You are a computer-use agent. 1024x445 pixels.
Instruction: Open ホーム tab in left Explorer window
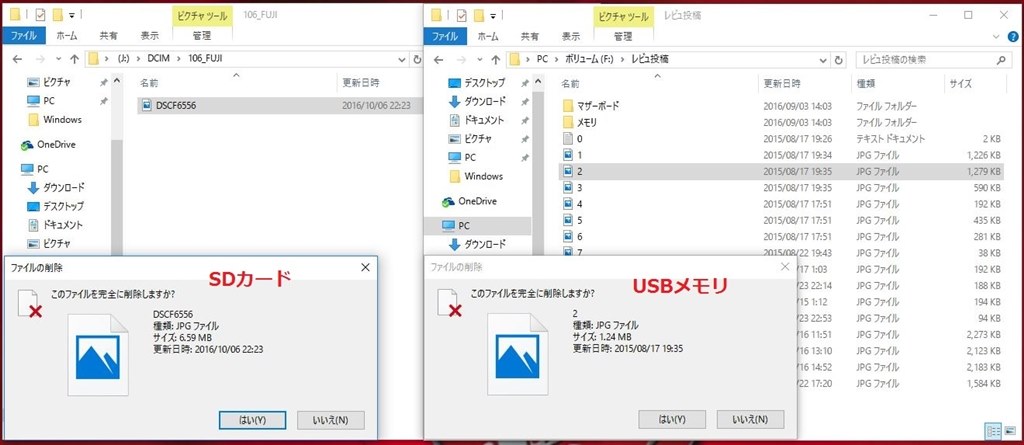(69, 36)
